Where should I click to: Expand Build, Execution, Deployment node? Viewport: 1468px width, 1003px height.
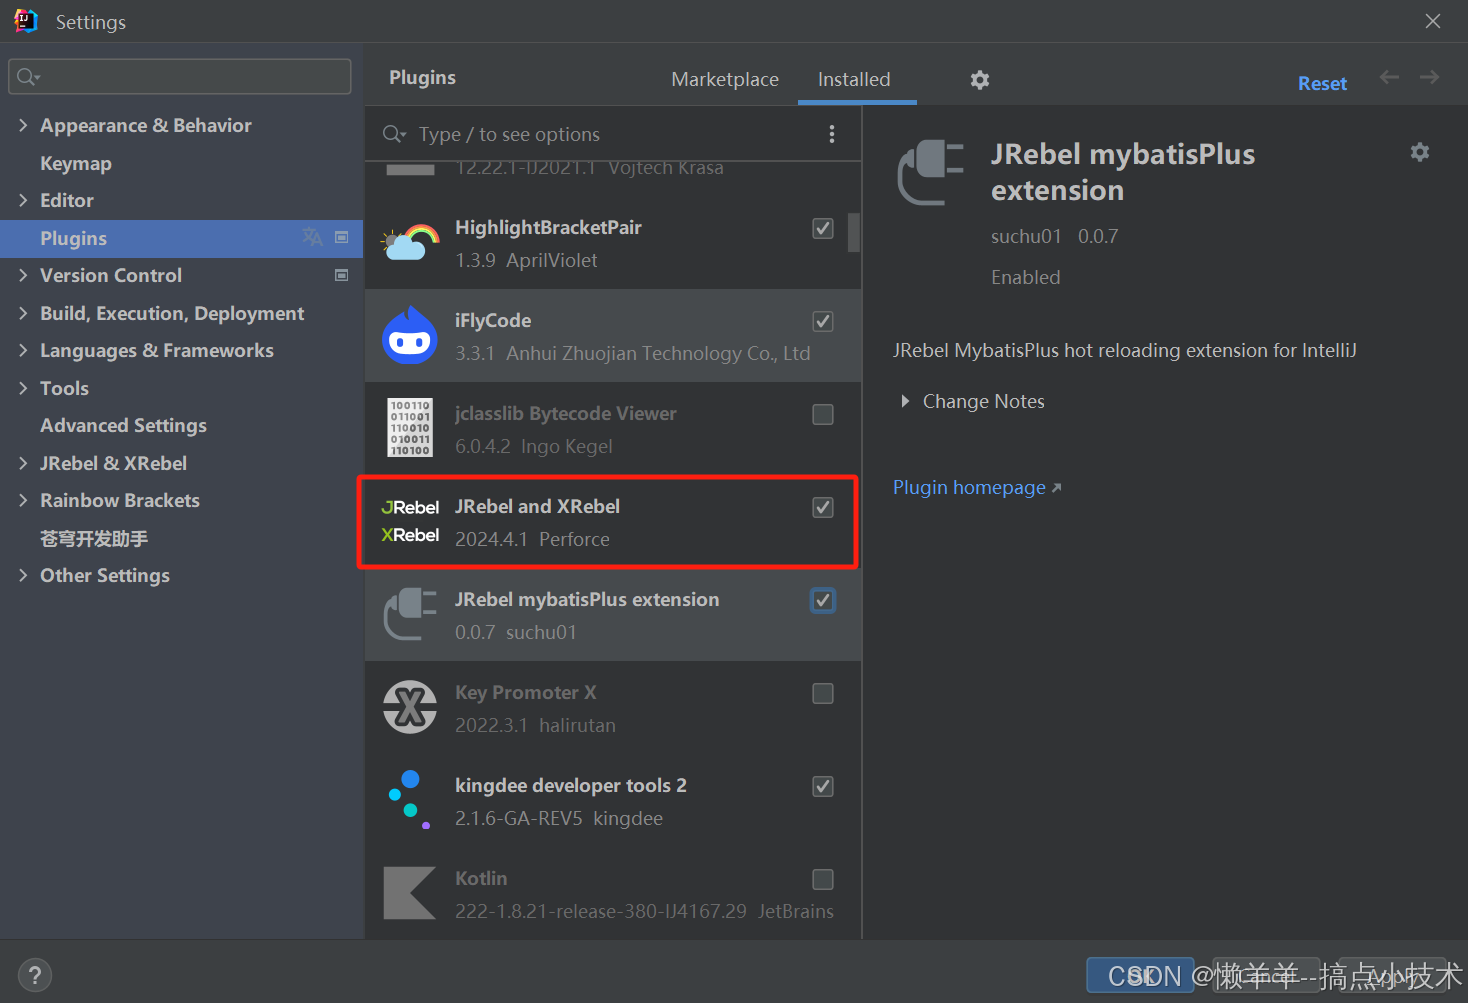(x=23, y=313)
